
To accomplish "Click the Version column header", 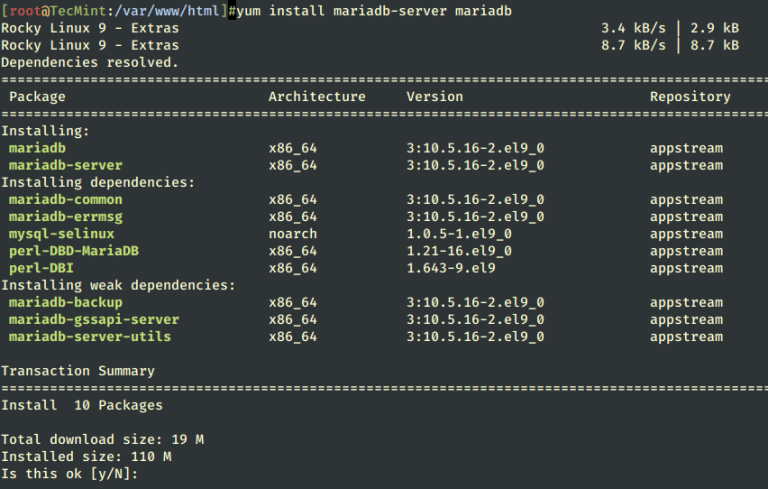I will 434,97.
